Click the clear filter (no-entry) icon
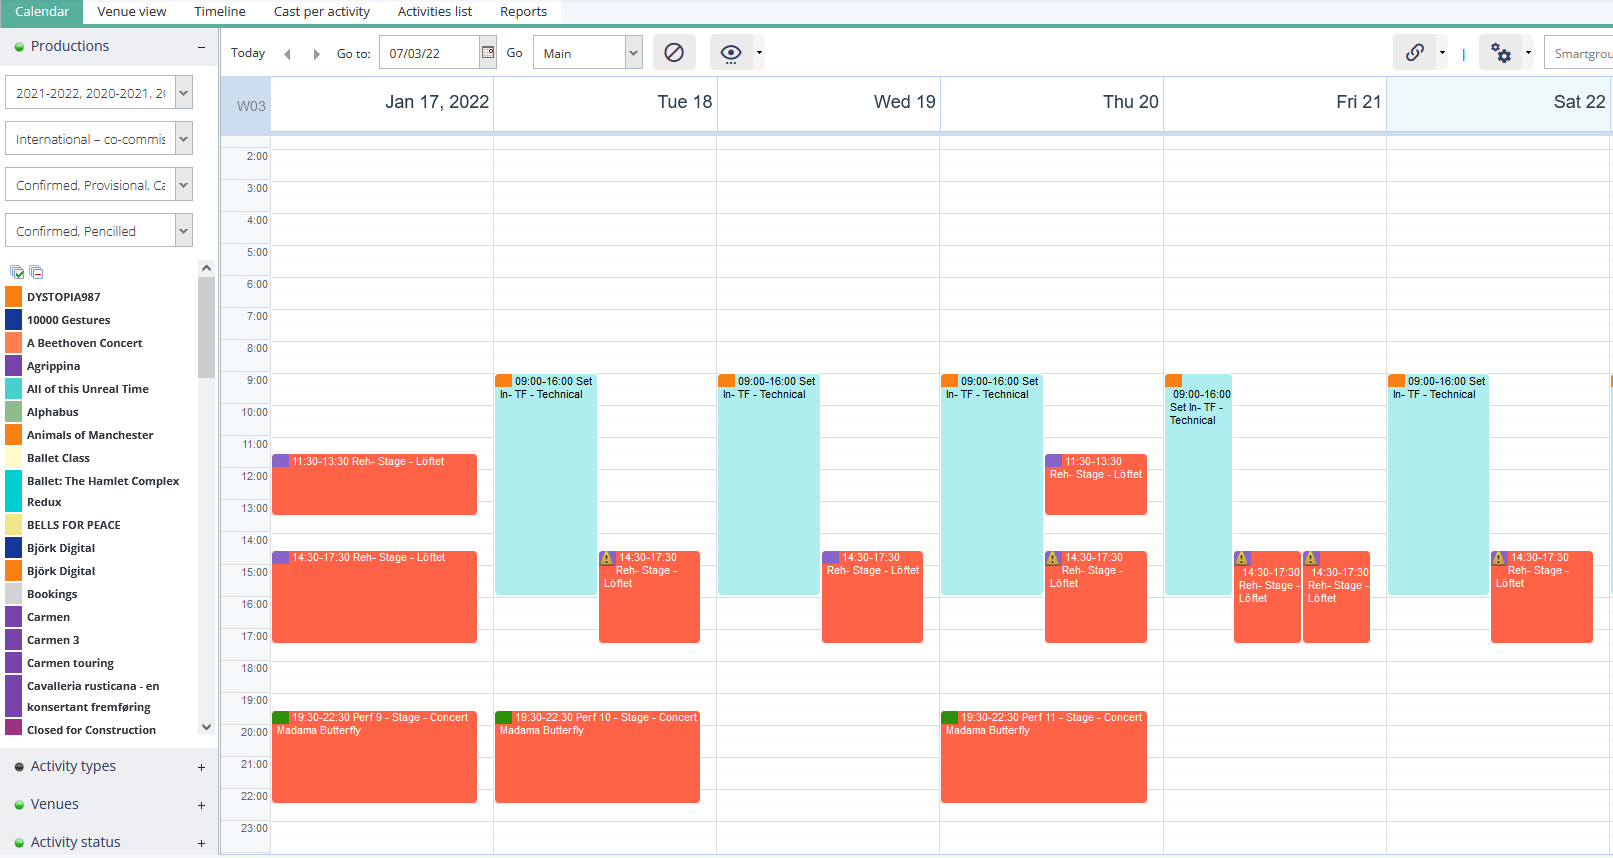The width and height of the screenshot is (1613, 858). tap(674, 53)
